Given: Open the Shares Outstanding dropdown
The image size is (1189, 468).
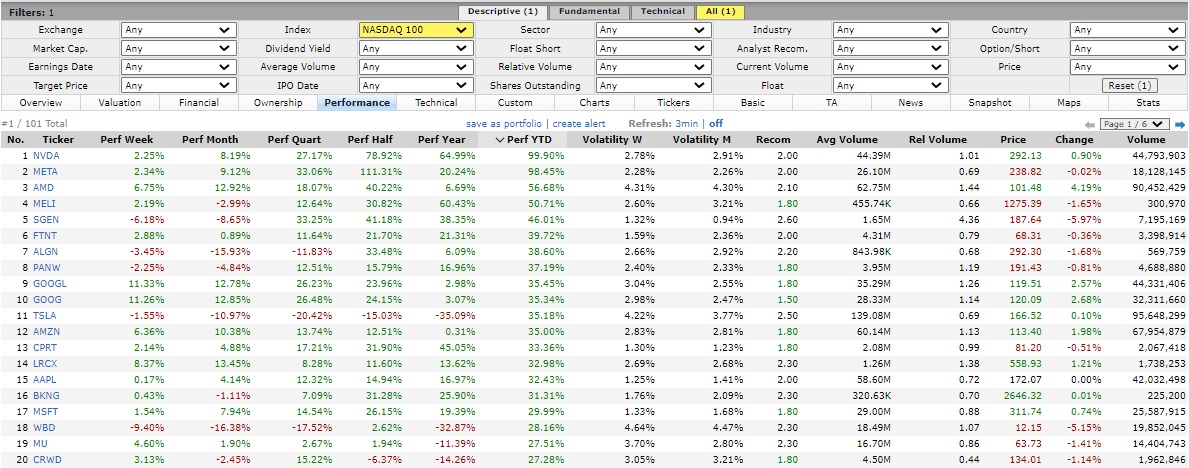Looking at the screenshot, I should tap(653, 86).
